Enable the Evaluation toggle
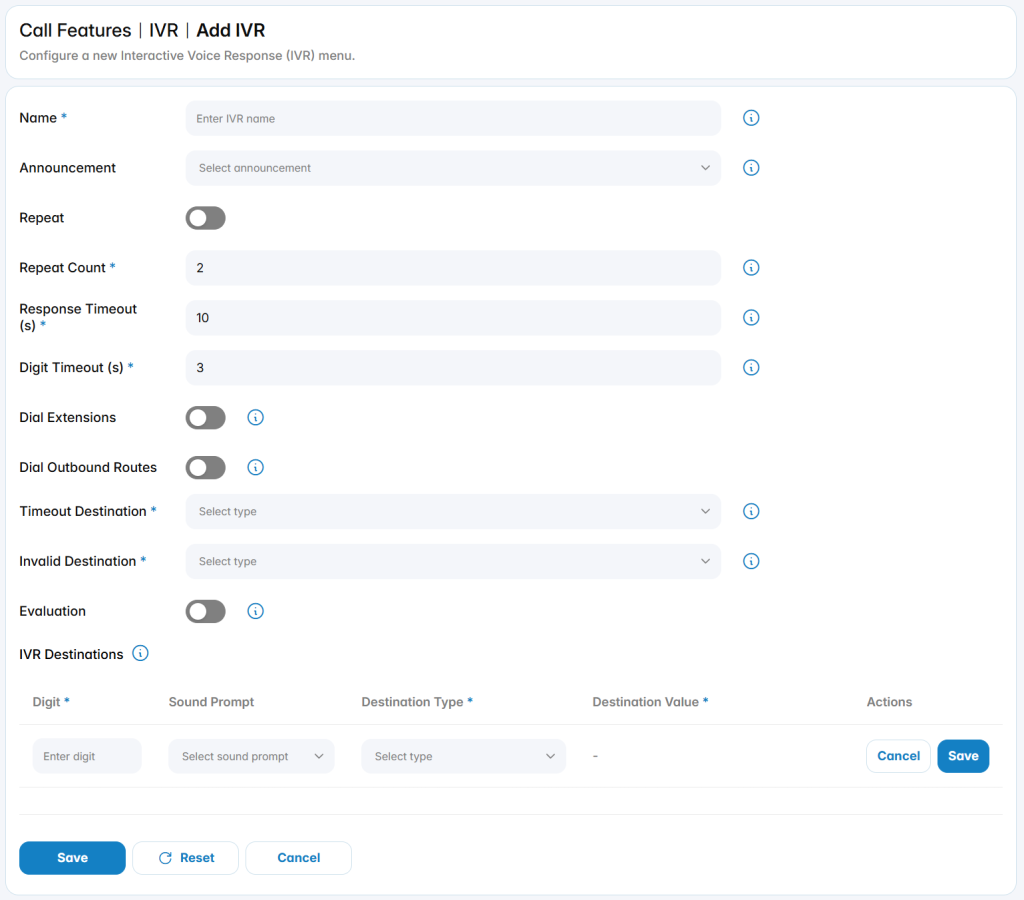Viewport: 1024px width, 900px height. [x=206, y=611]
